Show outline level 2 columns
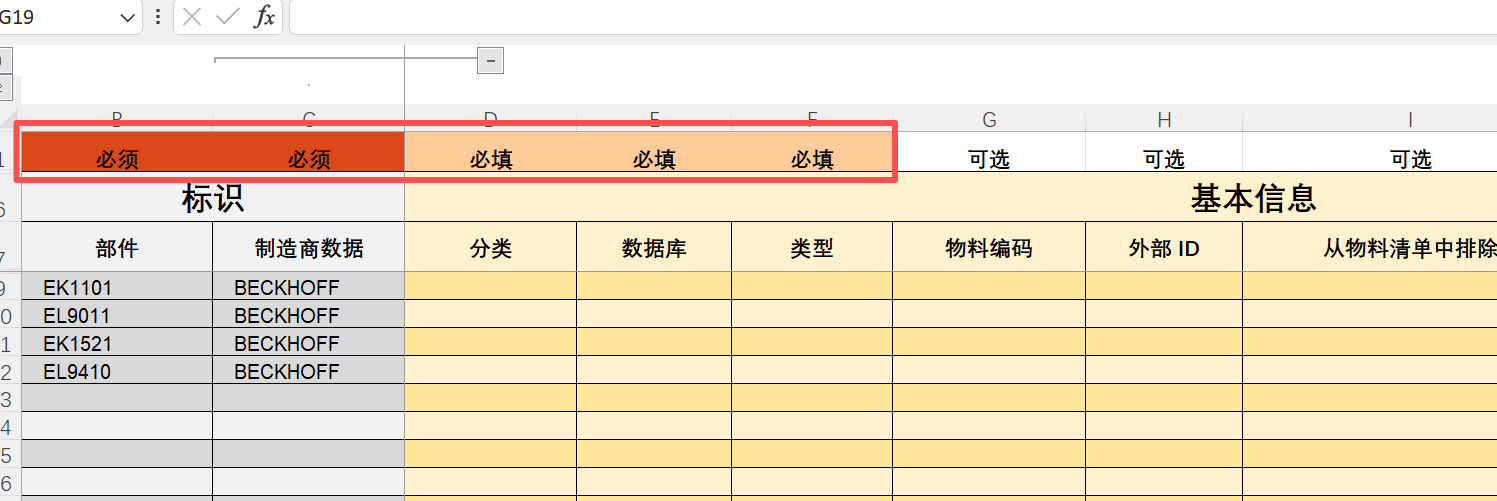This screenshot has width=1497, height=501. pos(4,88)
